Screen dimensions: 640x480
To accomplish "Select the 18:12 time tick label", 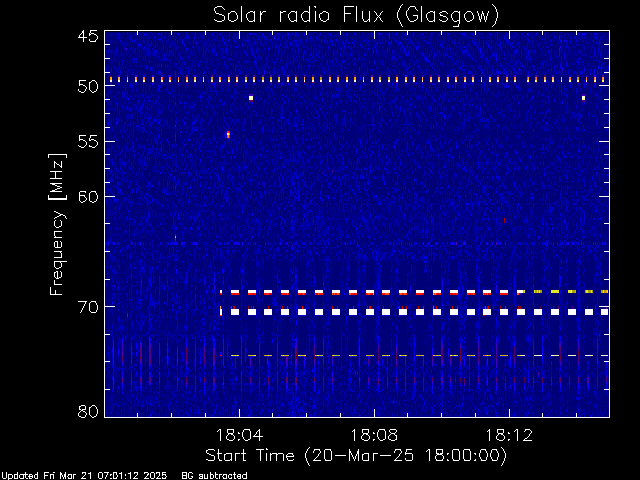I will click(509, 435).
